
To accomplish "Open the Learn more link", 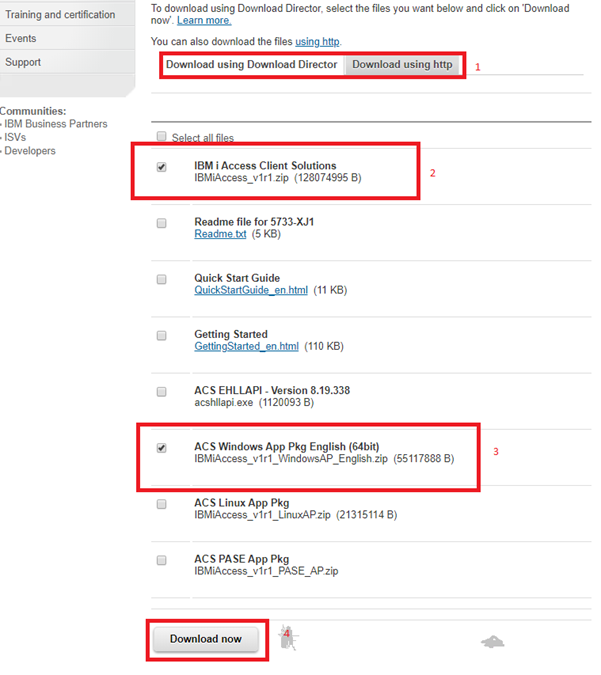I will [x=204, y=20].
